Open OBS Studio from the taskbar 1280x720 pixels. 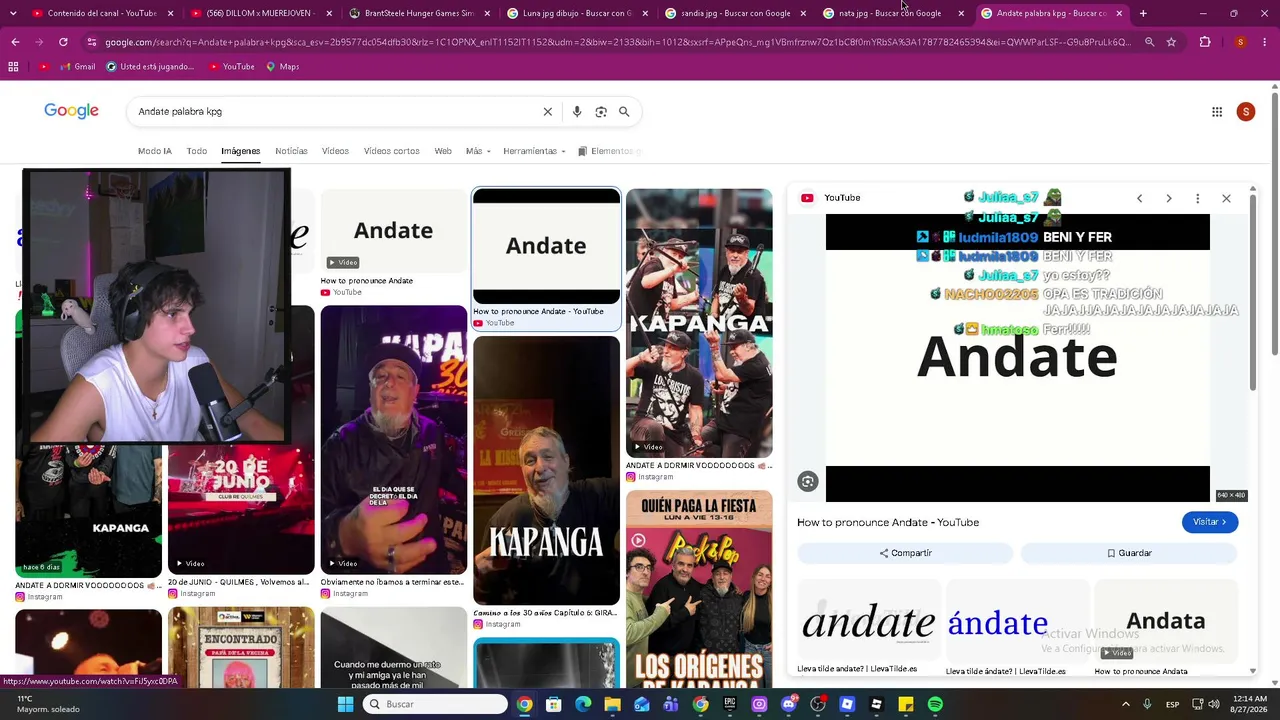[818, 704]
